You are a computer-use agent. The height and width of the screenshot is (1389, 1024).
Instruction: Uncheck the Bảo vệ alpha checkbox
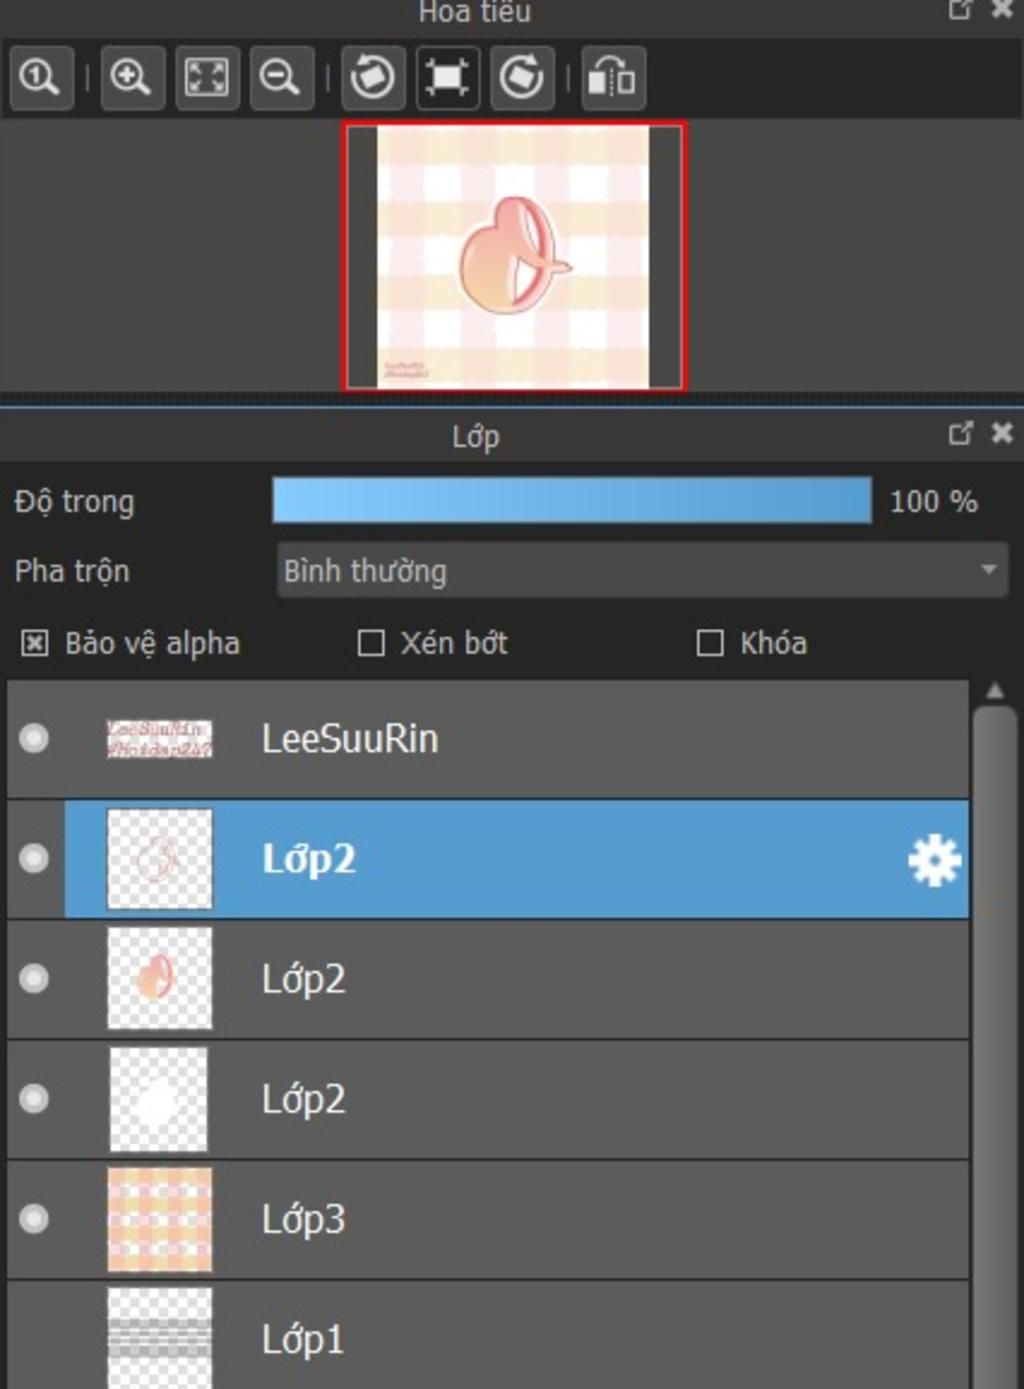click(34, 643)
